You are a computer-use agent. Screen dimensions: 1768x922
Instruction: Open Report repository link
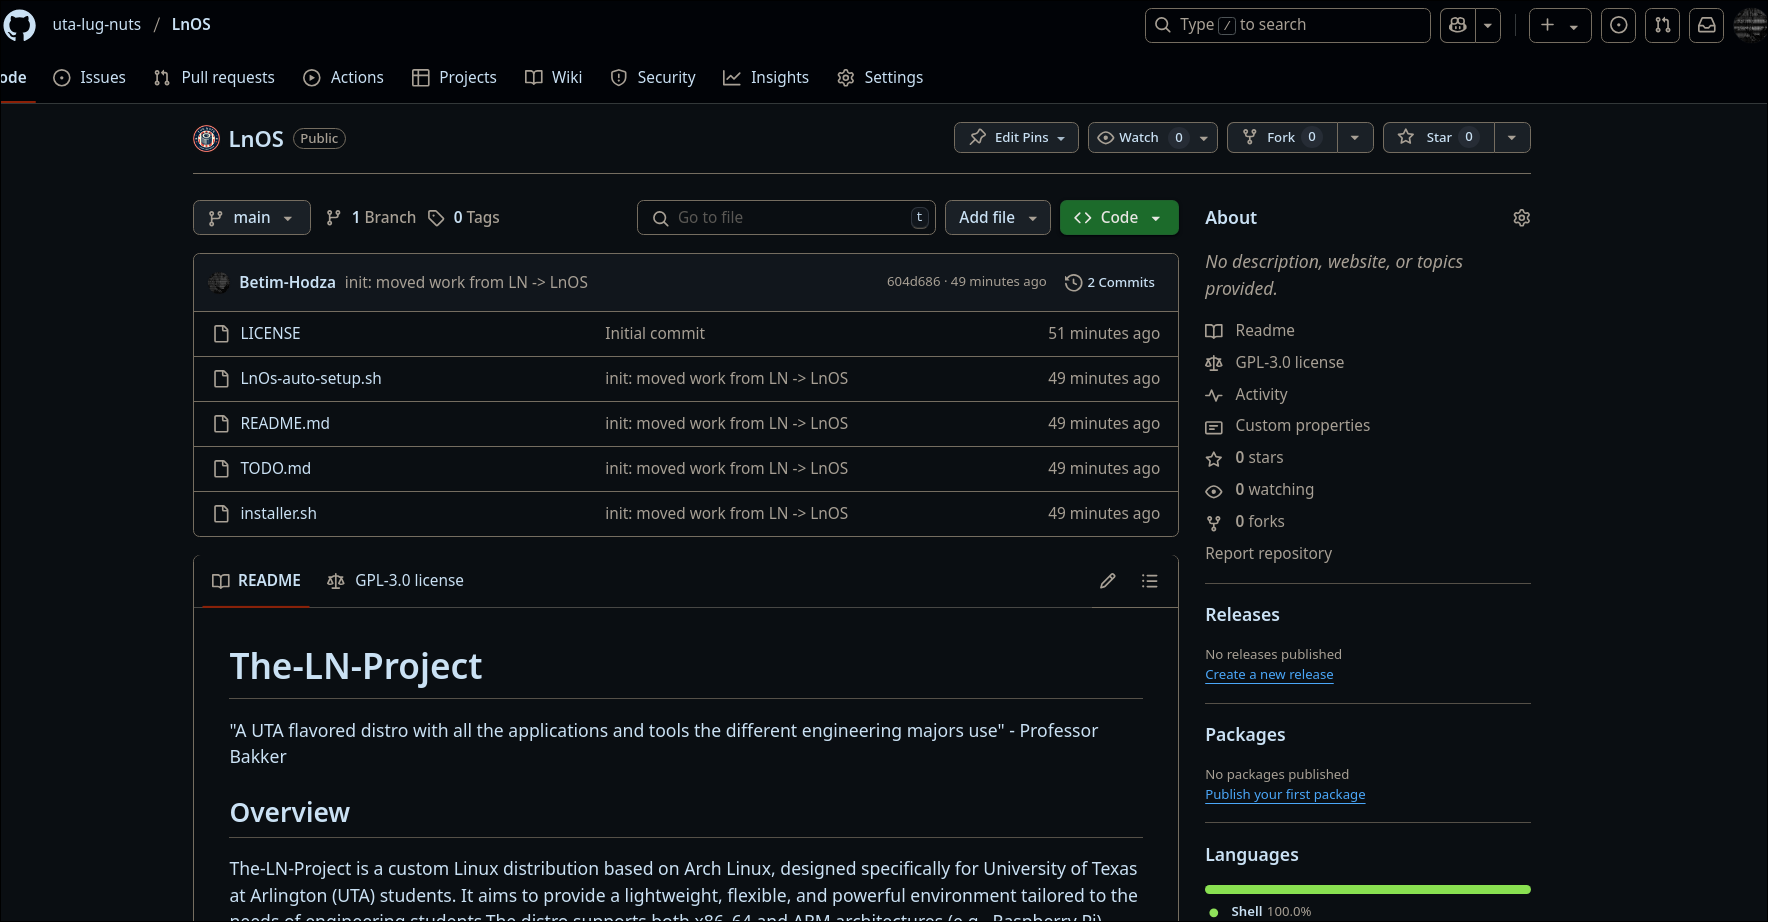1268,553
